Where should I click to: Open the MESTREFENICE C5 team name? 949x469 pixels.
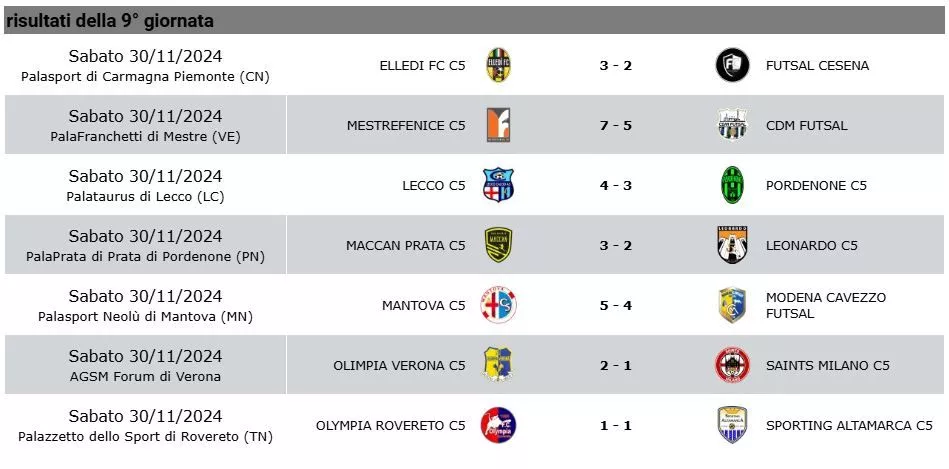406,125
